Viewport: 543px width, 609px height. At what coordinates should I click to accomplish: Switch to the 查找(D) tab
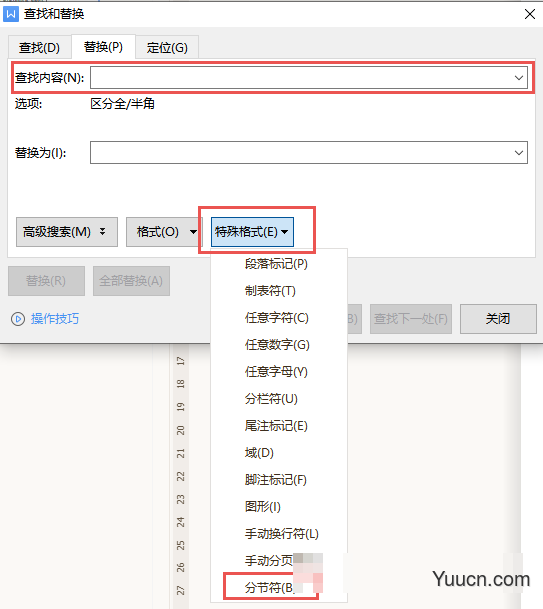pos(39,47)
